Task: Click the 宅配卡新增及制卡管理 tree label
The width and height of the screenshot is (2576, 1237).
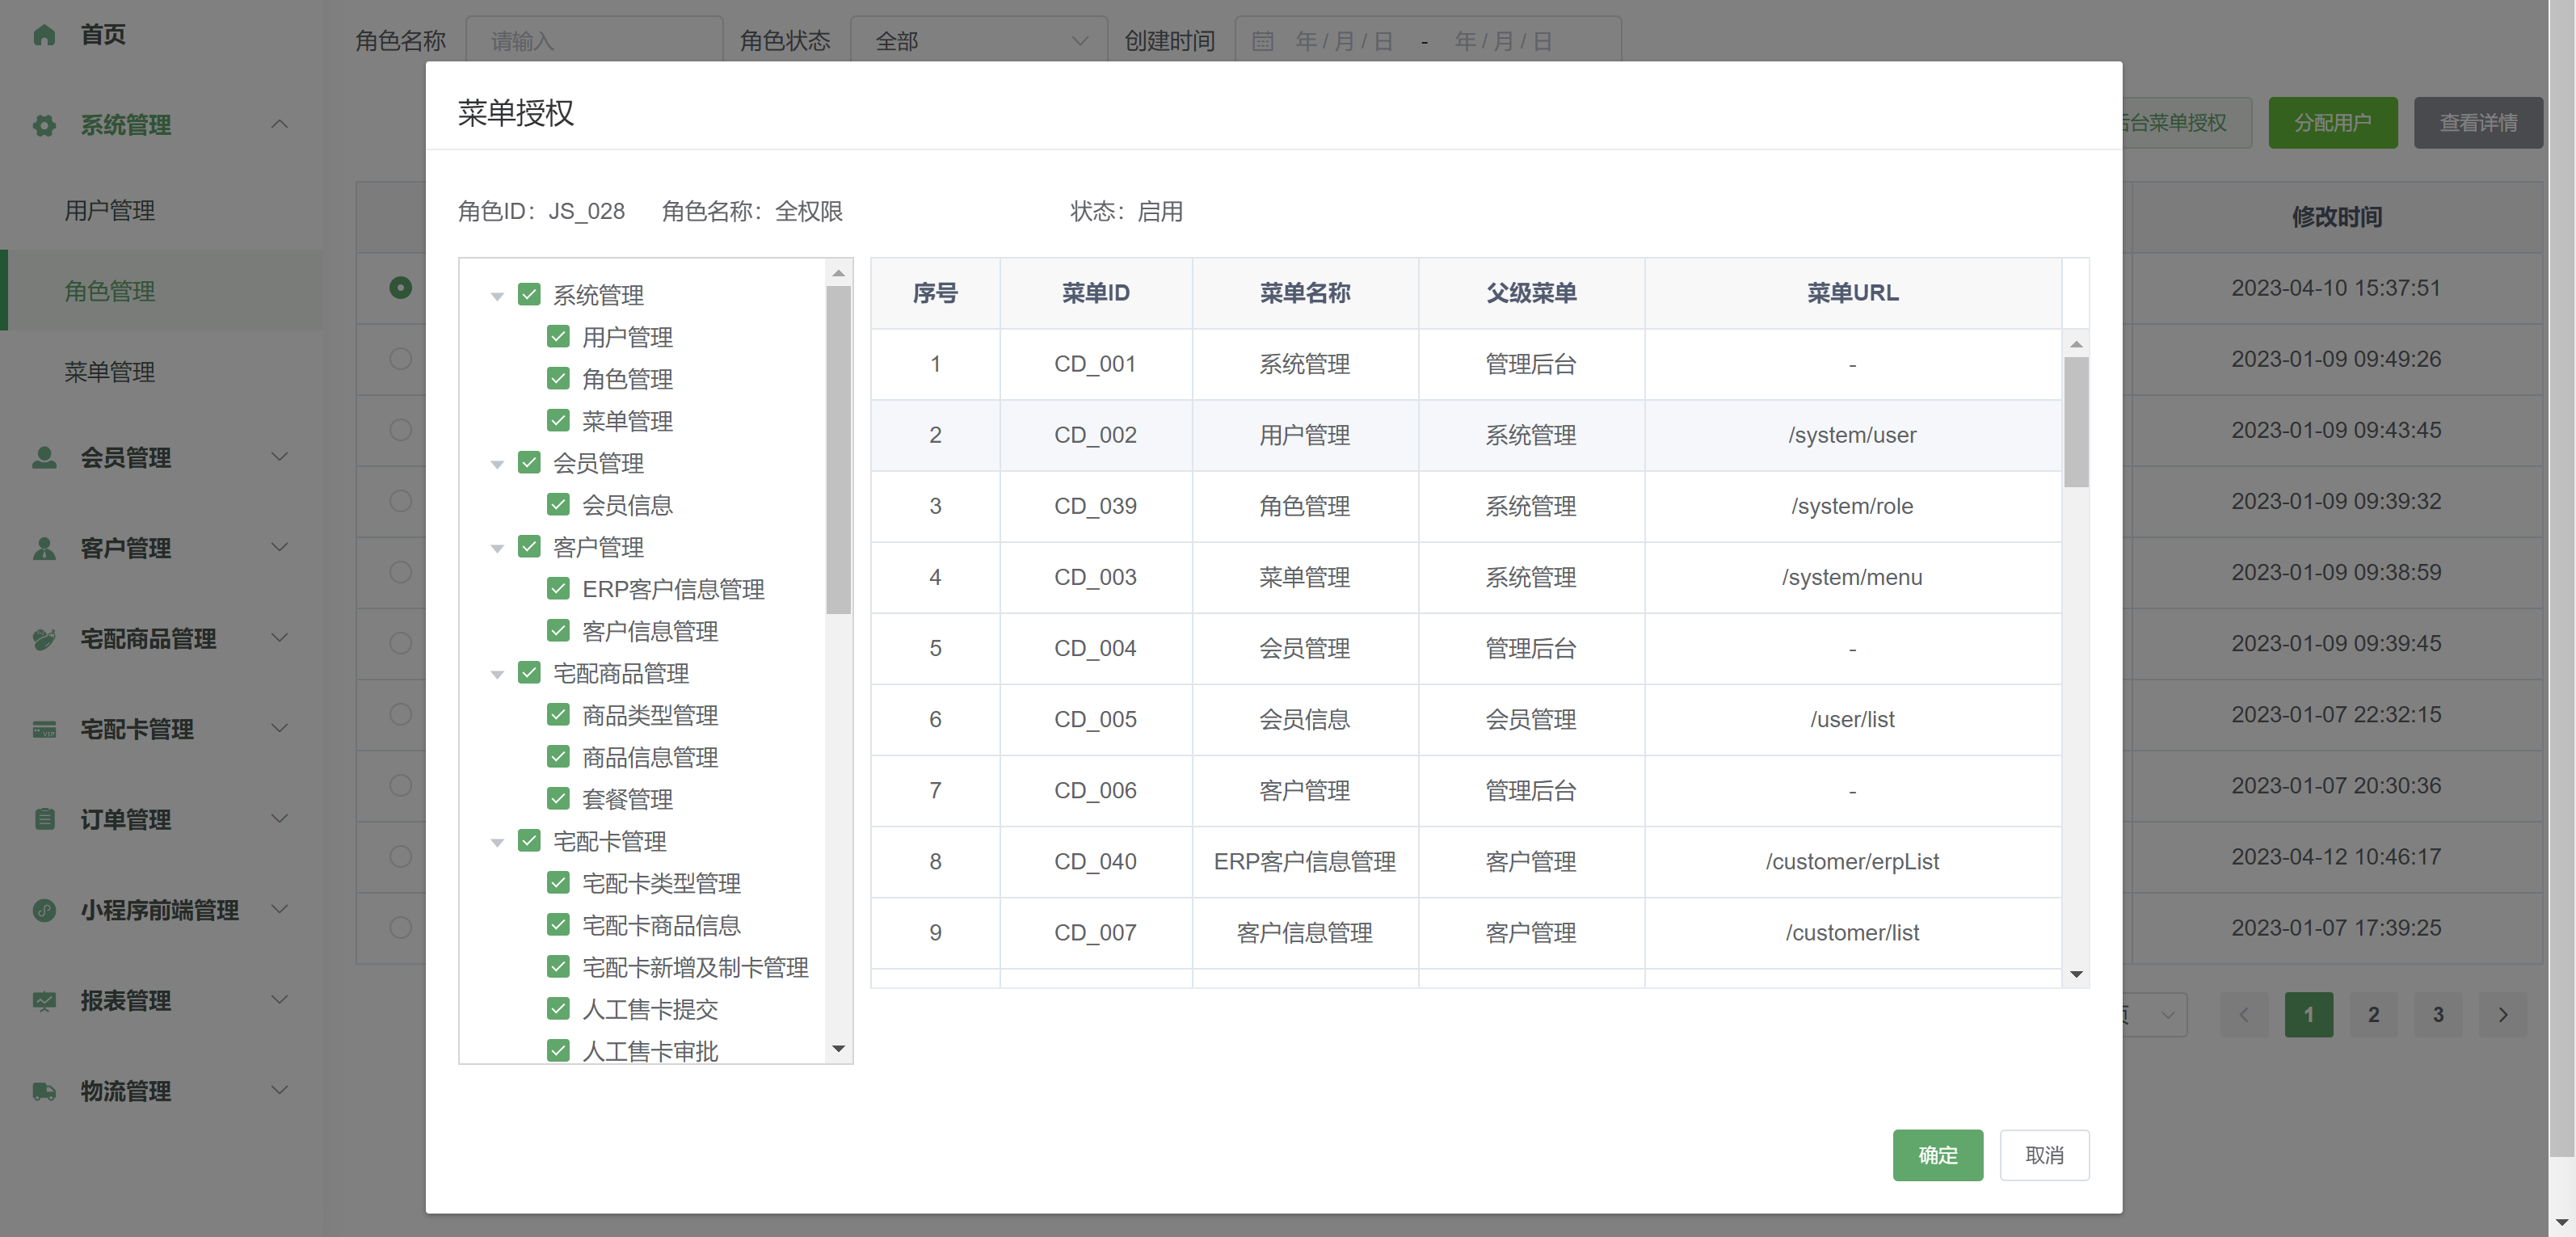Action: click(x=695, y=967)
